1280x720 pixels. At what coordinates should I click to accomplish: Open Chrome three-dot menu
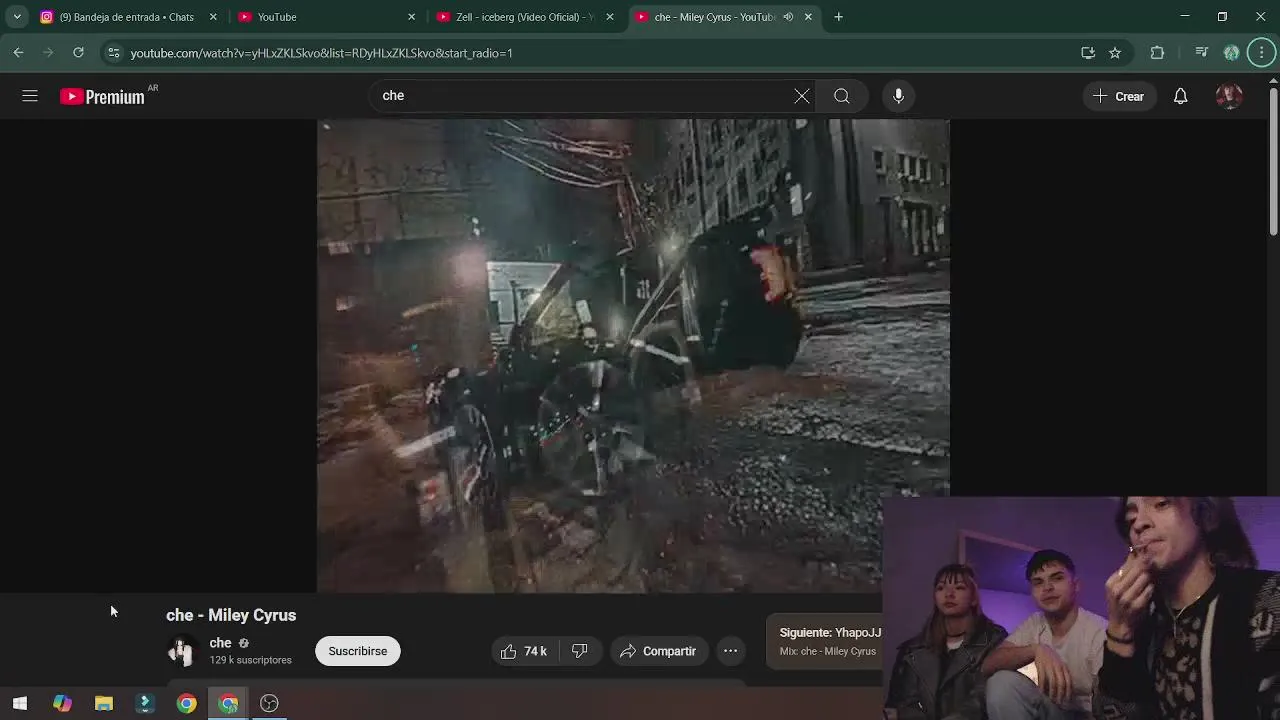click(1262, 53)
